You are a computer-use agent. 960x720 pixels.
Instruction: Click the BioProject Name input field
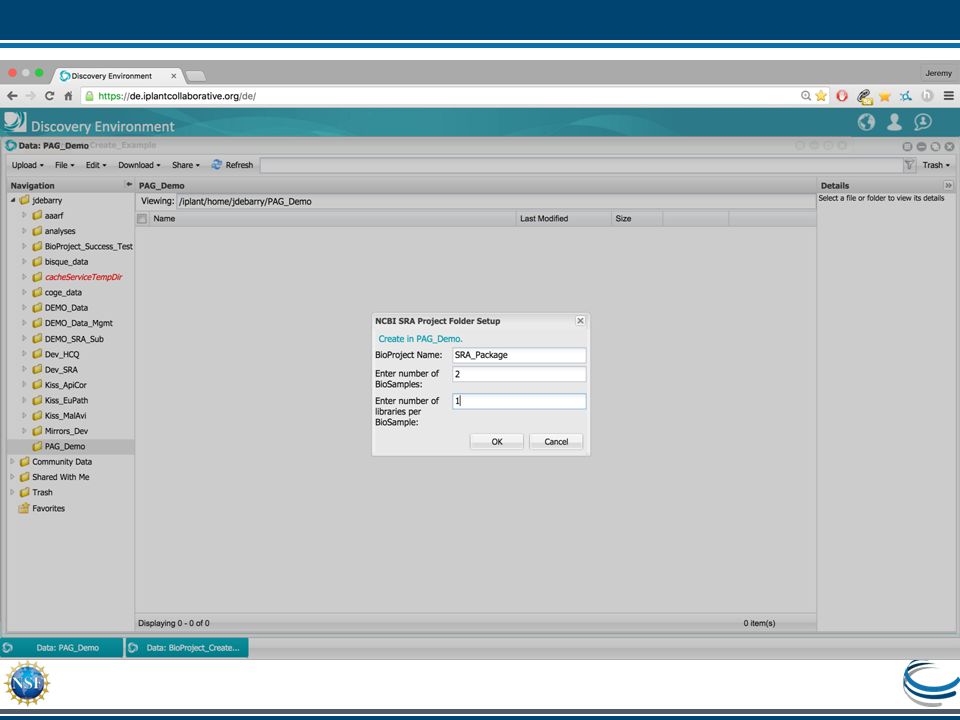point(519,355)
